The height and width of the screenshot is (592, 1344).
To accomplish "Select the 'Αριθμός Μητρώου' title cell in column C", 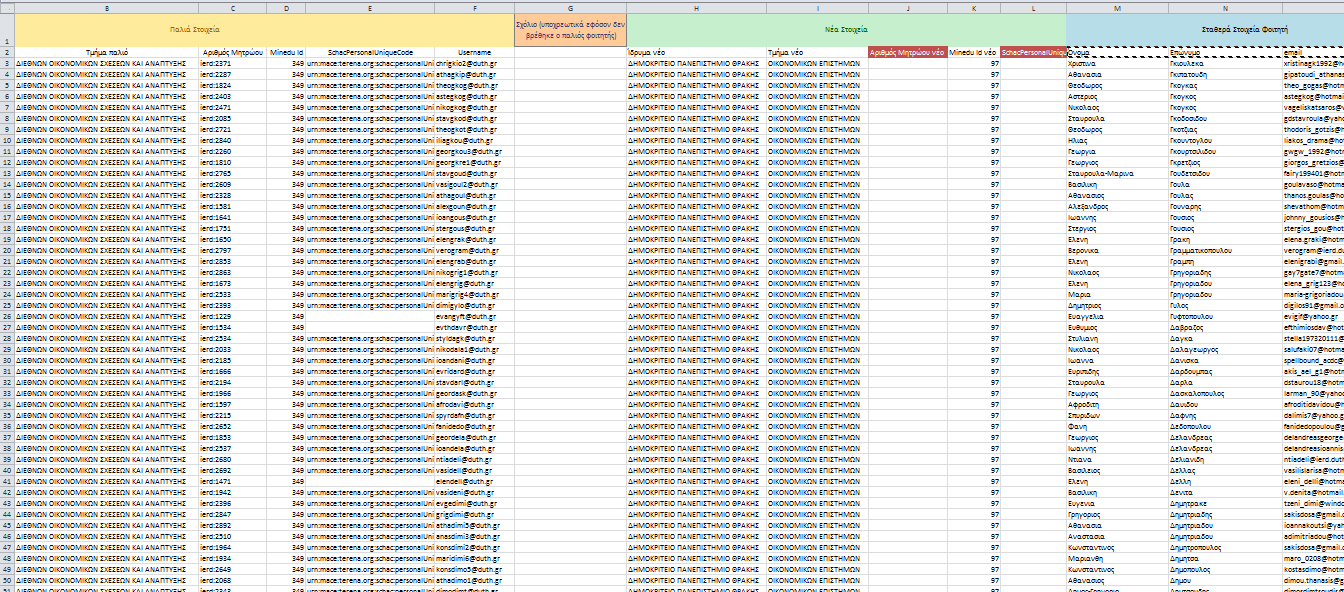I will (x=232, y=51).
